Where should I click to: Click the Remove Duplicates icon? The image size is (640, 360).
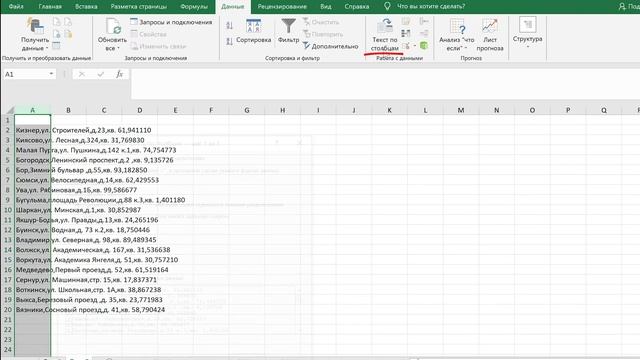pyautogui.click(x=406, y=33)
